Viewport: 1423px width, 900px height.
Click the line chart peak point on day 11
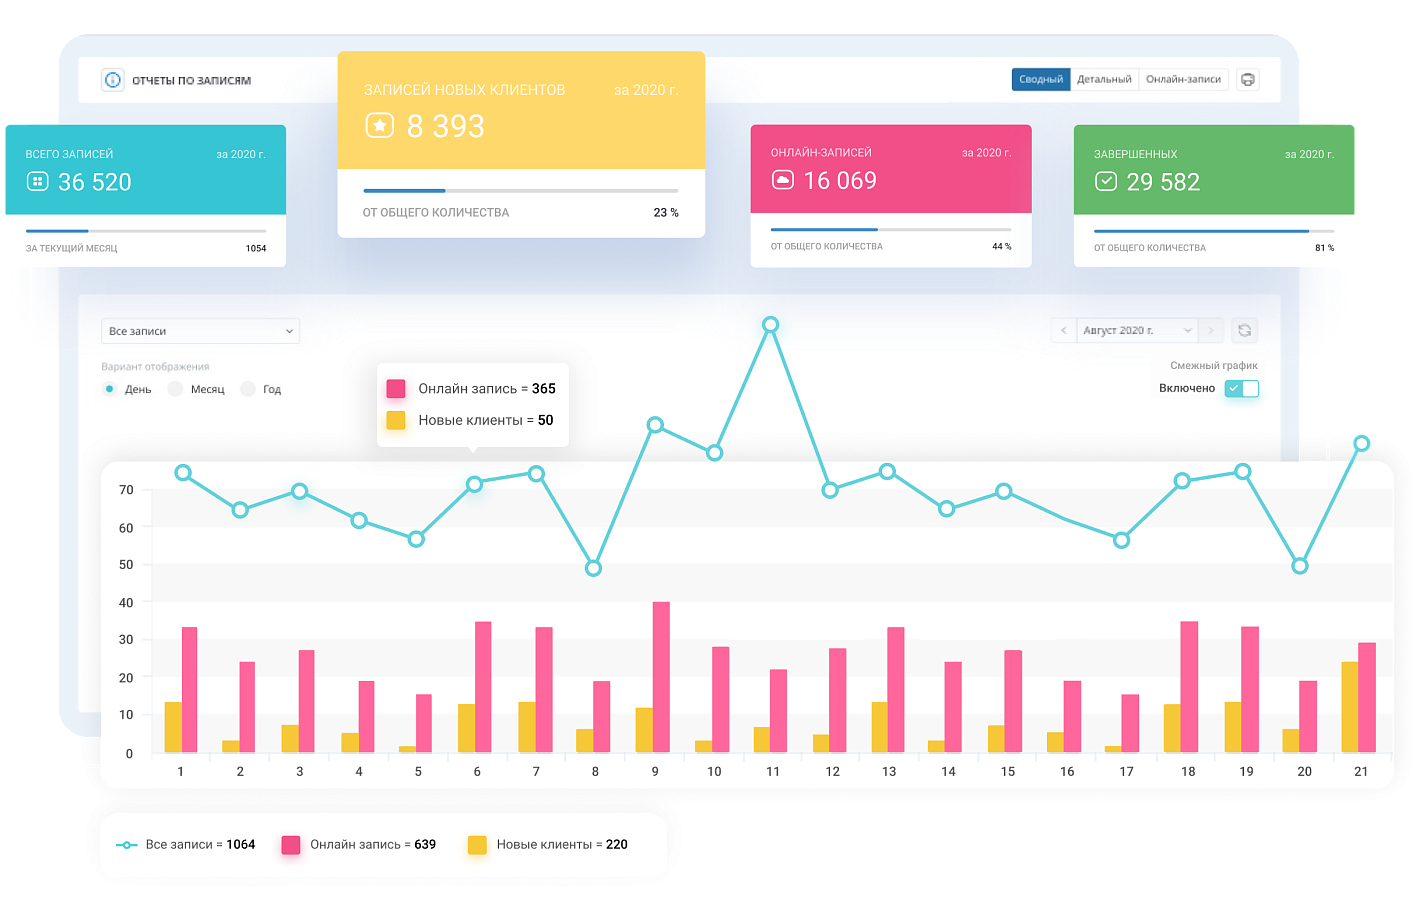pyautogui.click(x=770, y=324)
